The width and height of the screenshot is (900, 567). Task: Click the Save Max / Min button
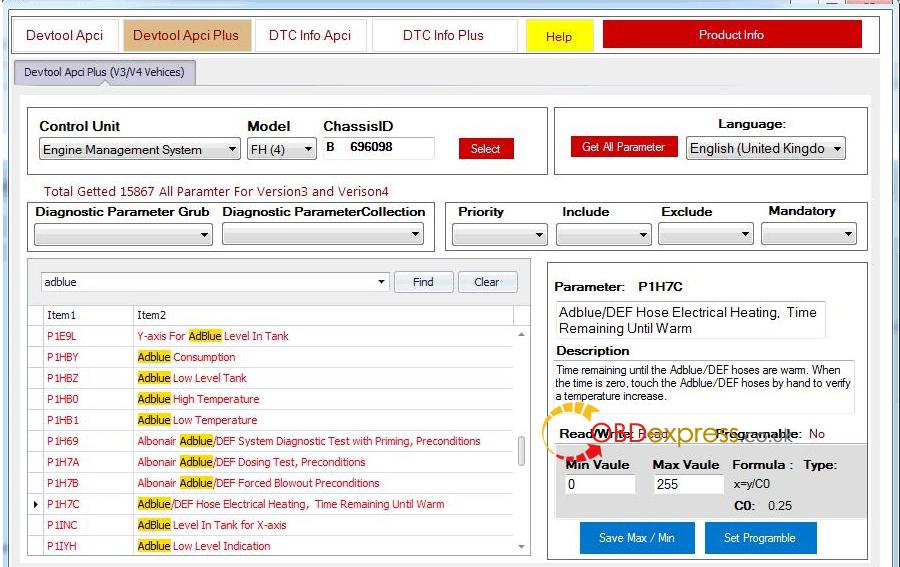636,538
